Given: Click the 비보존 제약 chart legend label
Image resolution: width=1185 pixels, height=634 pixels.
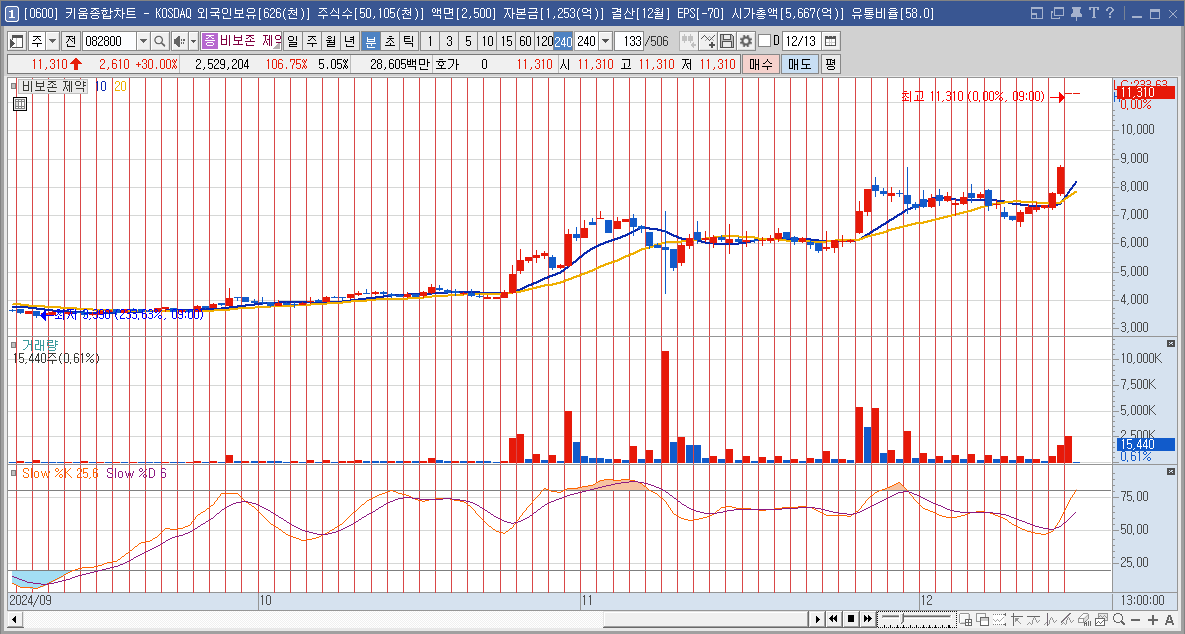Looking at the screenshot, I should 54,87.
